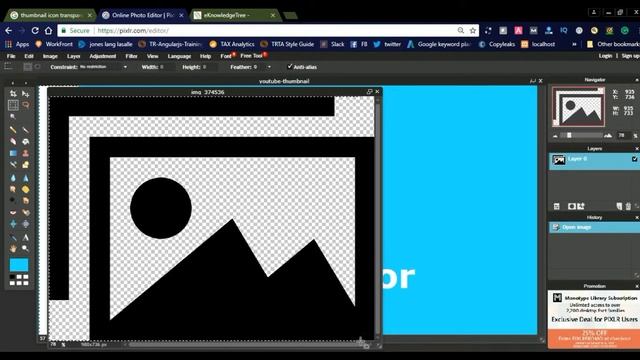Image resolution: width=640 pixels, height=360 pixels.
Task: Switch to the thumbnail icon transparent tab
Action: [51, 15]
